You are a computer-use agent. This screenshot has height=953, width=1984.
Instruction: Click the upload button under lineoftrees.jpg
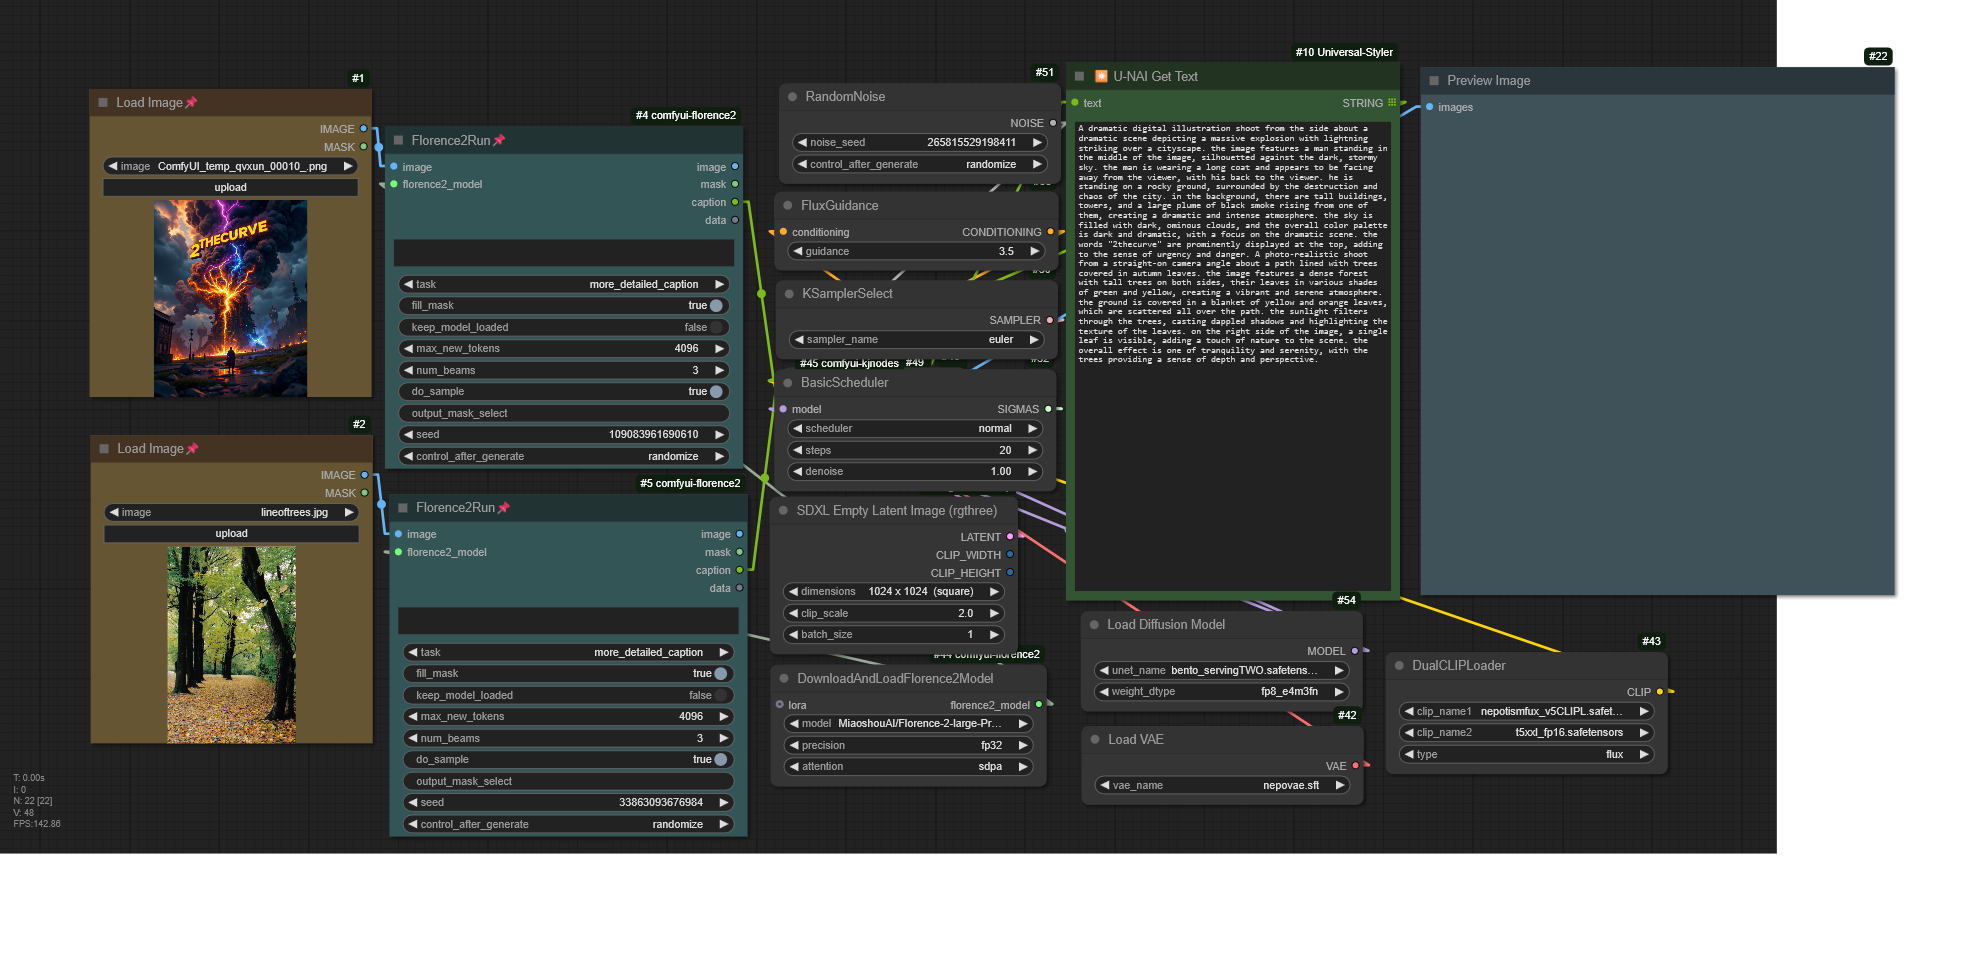[x=231, y=534]
